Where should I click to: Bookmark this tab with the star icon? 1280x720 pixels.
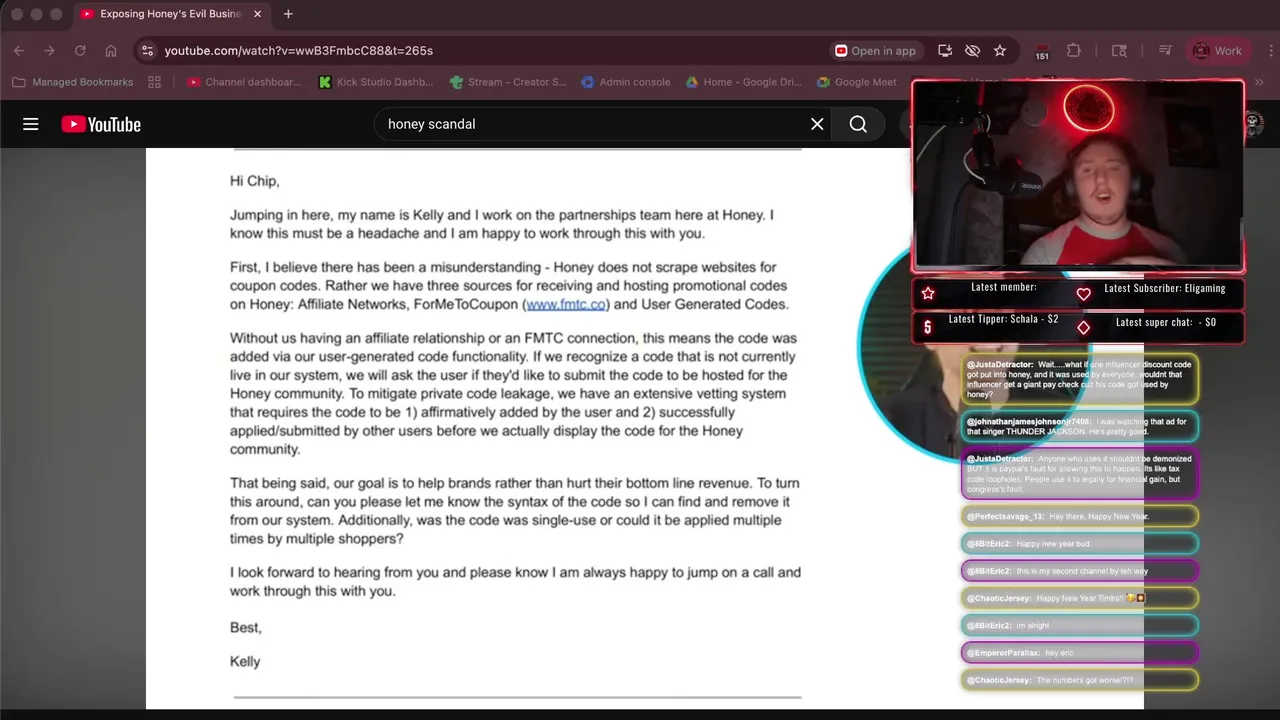(1000, 50)
